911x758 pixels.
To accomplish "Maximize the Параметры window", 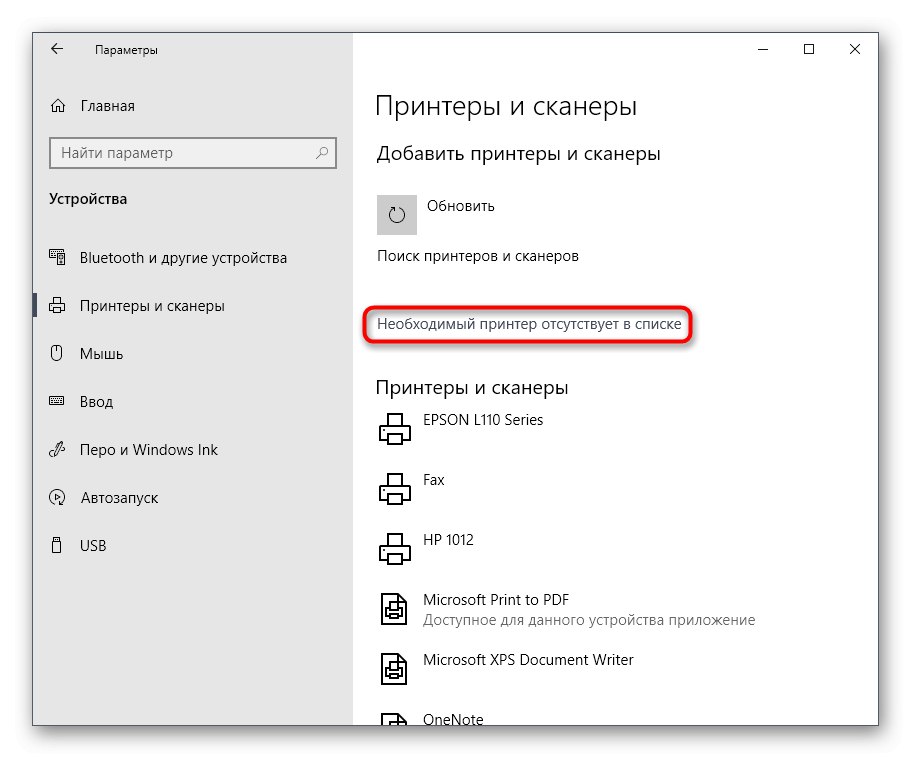I will (x=809, y=49).
